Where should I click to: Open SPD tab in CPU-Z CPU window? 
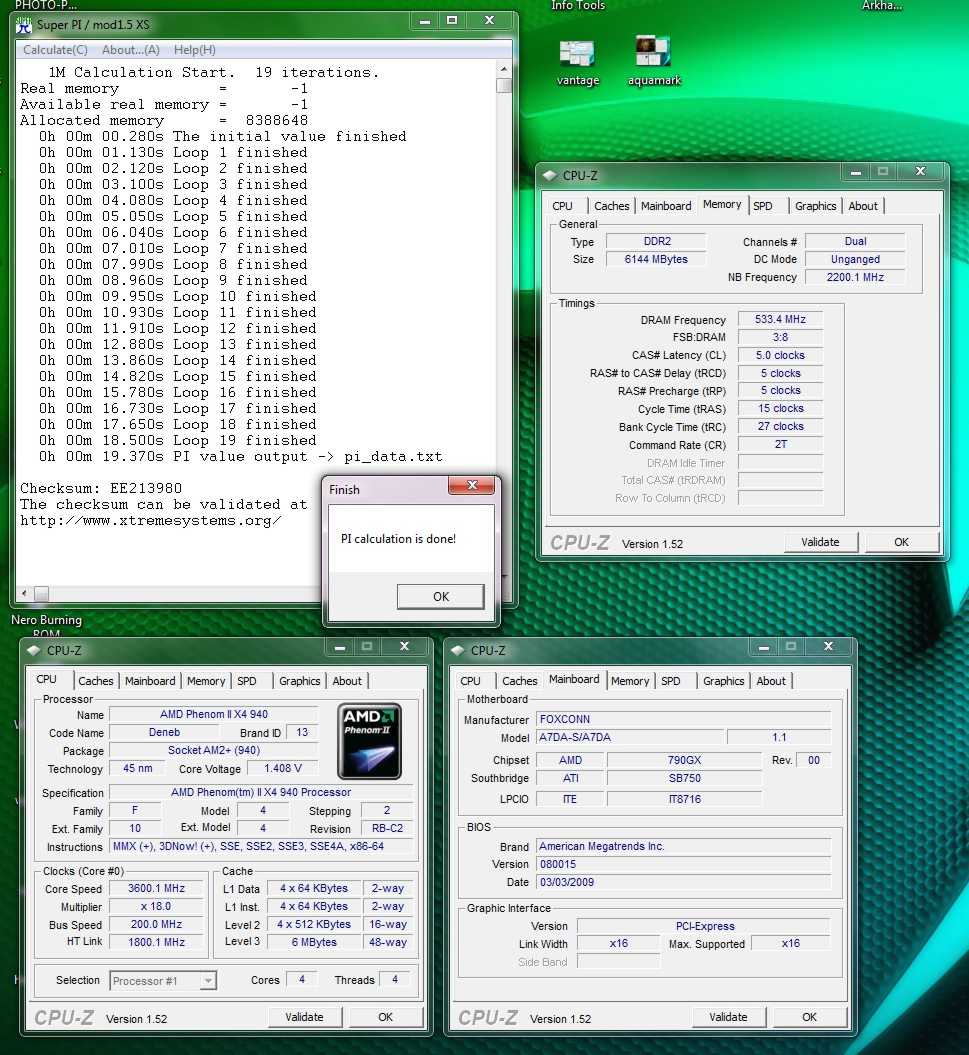[x=247, y=681]
